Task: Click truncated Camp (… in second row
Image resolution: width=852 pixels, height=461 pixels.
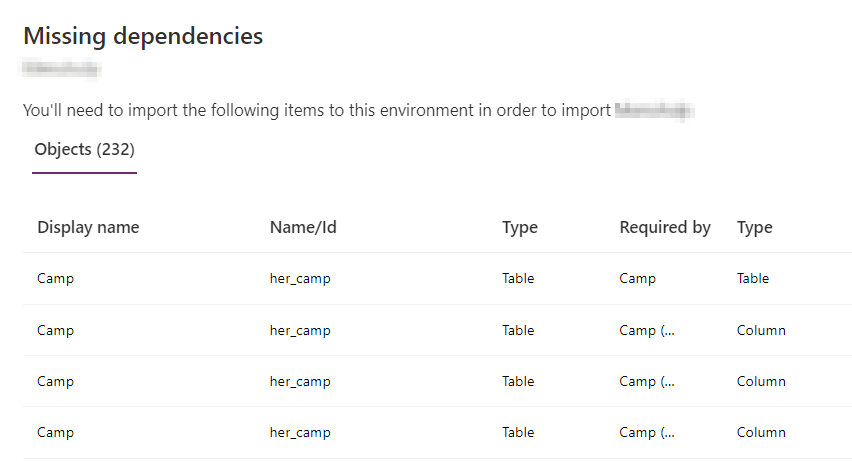Action: click(x=647, y=330)
